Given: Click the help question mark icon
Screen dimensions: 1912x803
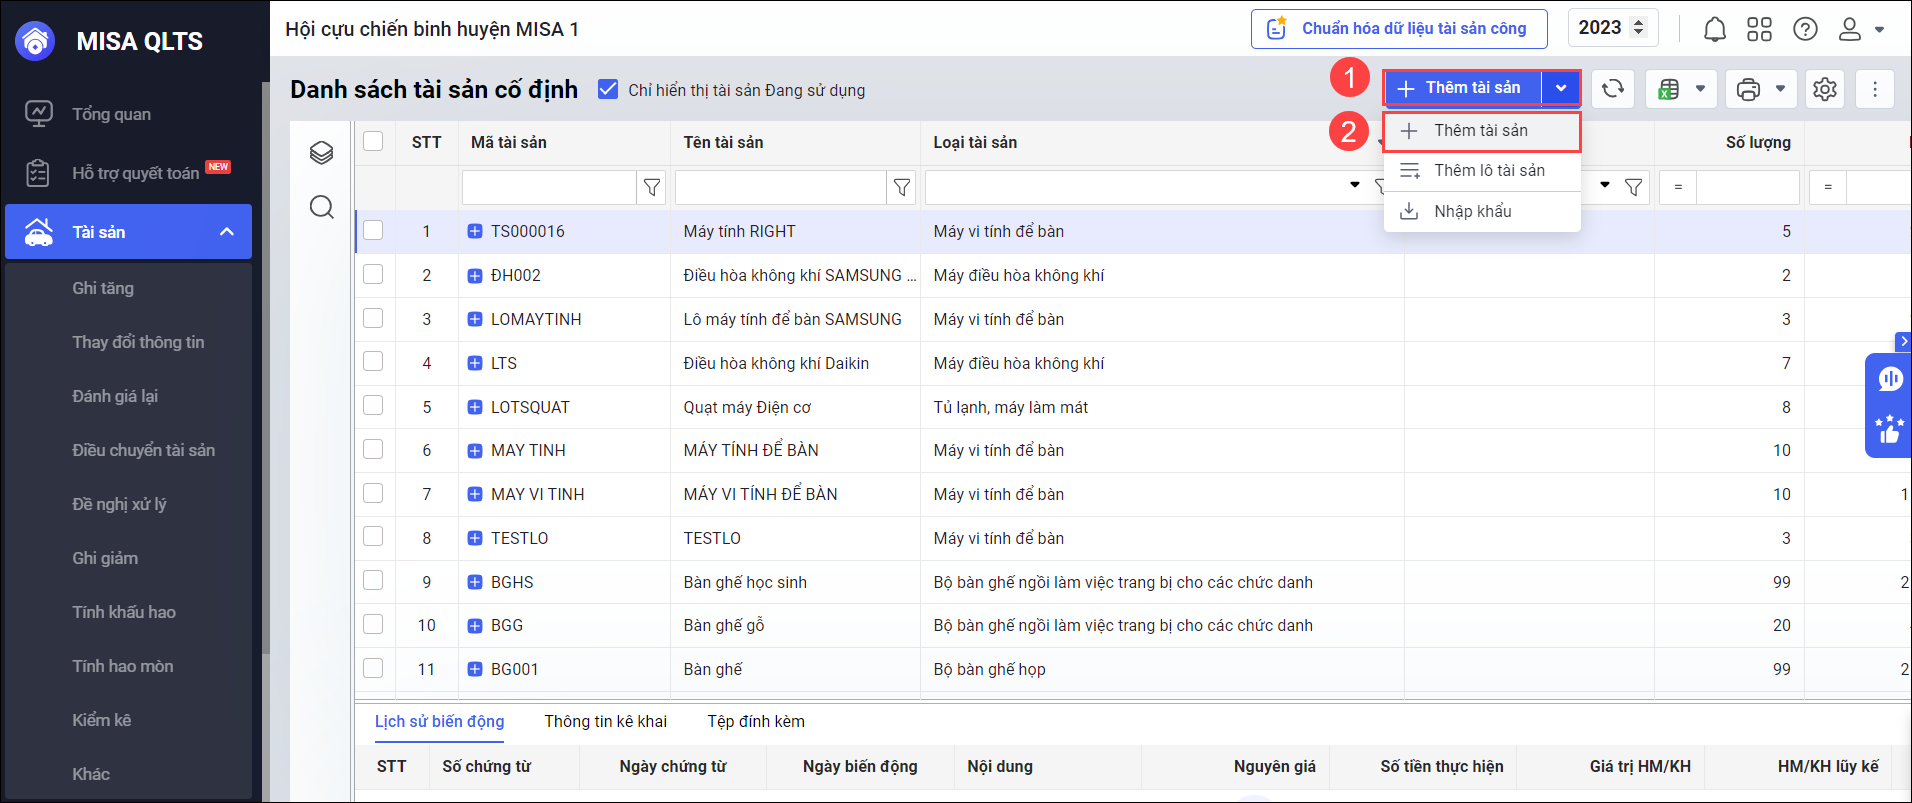Looking at the screenshot, I should pyautogui.click(x=1805, y=29).
